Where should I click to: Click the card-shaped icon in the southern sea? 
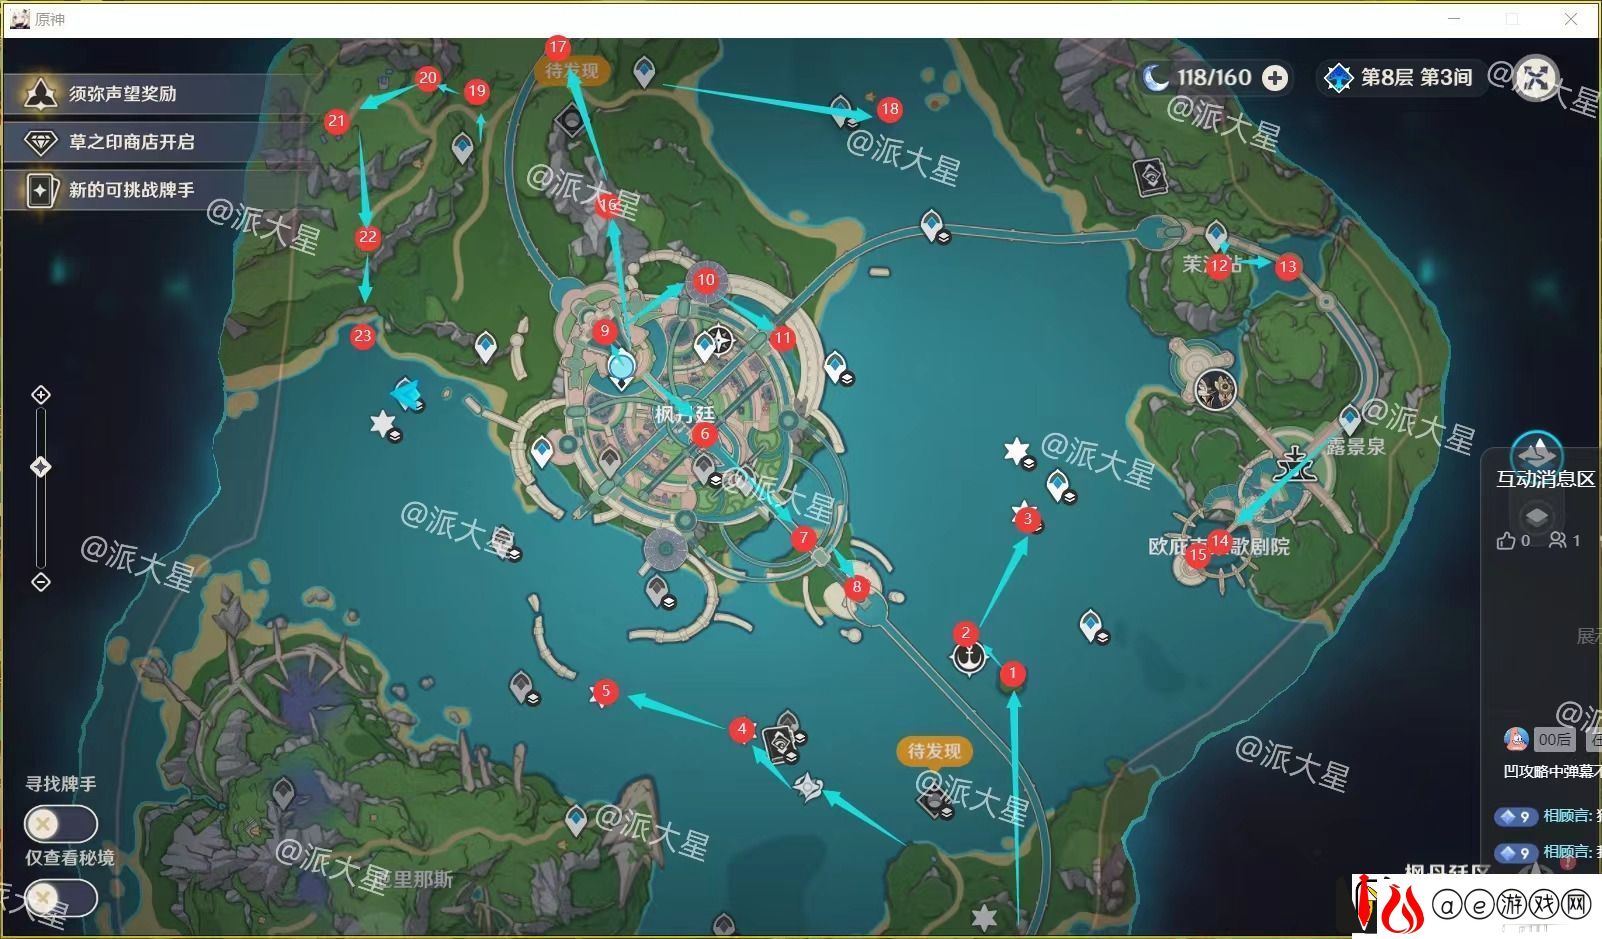click(780, 744)
